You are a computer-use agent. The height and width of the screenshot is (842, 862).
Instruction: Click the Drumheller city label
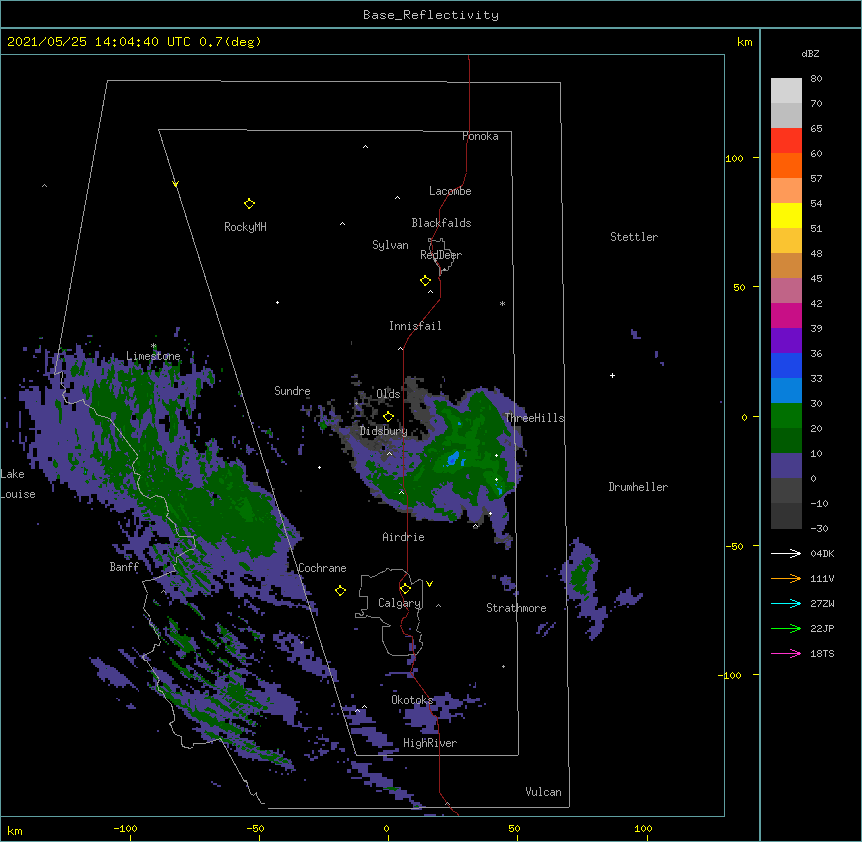click(x=638, y=487)
